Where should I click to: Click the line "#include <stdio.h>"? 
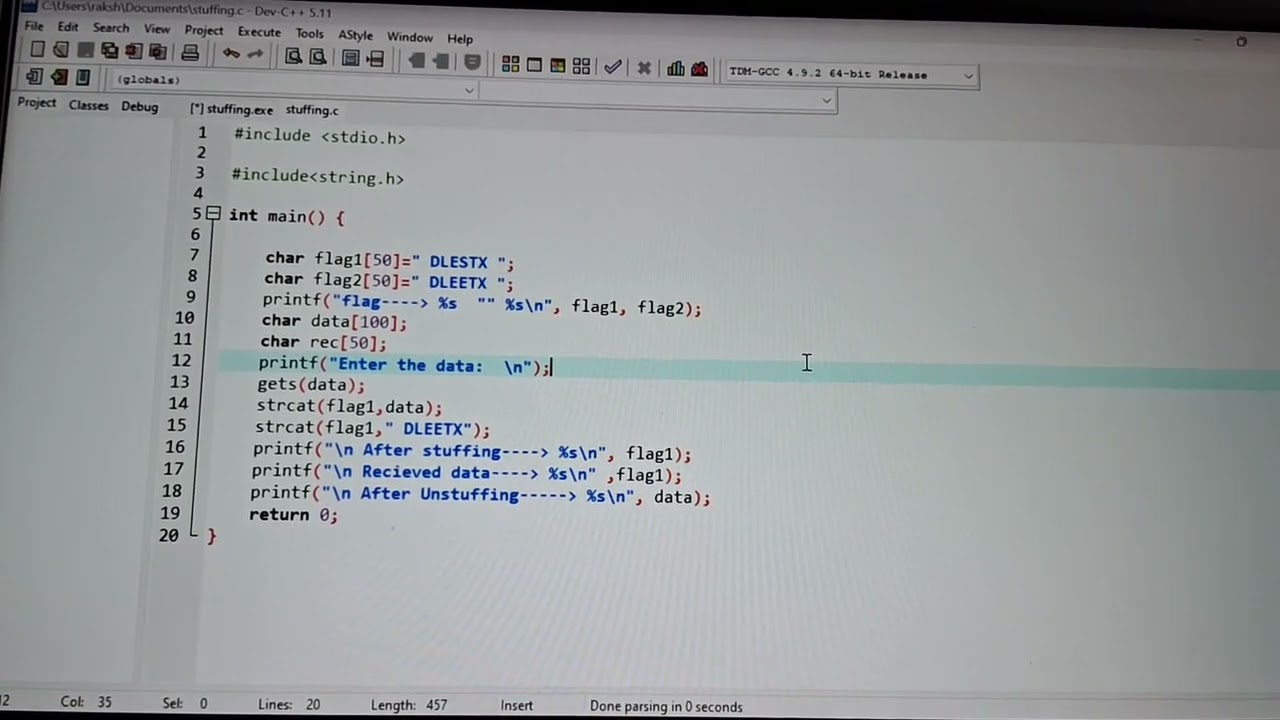[320, 137]
